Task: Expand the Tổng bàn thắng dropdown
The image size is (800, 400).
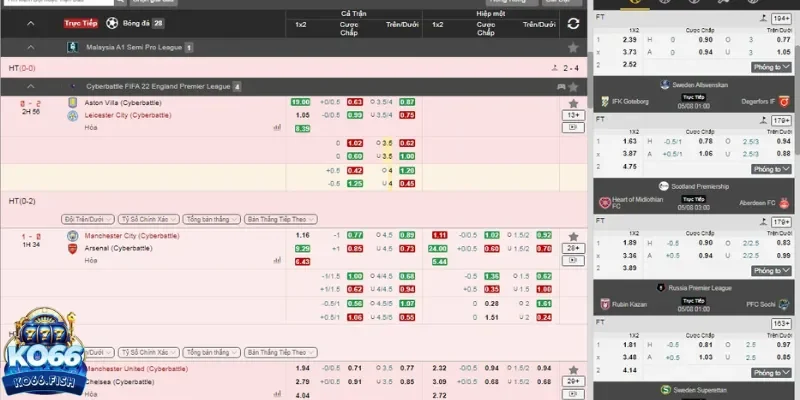Action: [212, 217]
